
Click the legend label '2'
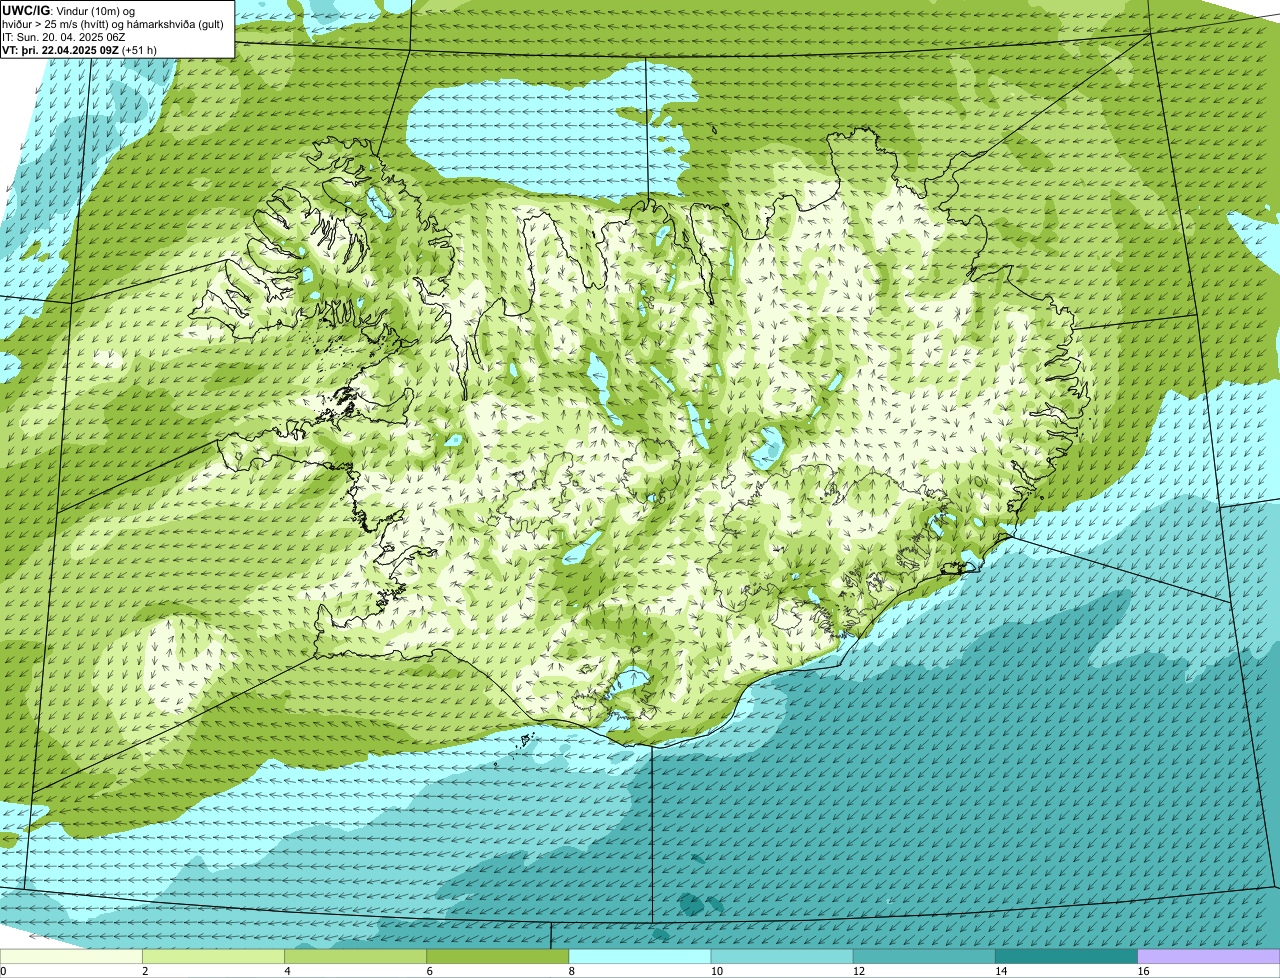click(x=145, y=971)
